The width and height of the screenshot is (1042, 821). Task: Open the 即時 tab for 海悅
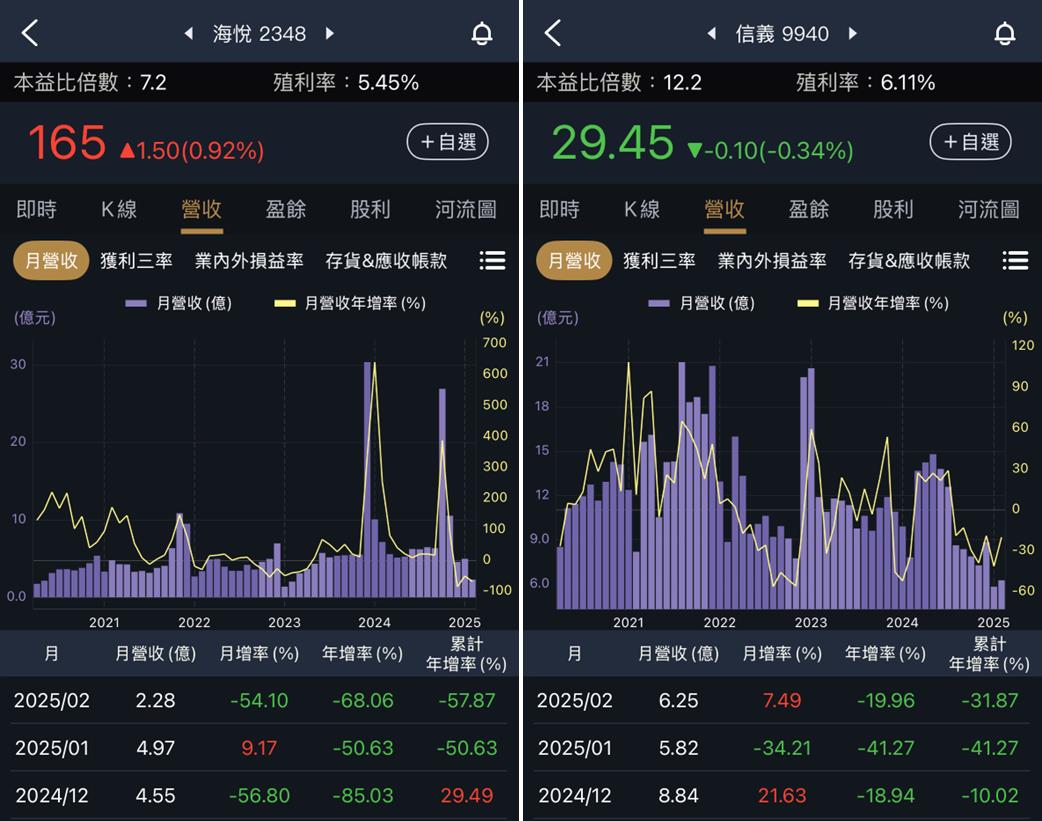pyautogui.click(x=37, y=209)
